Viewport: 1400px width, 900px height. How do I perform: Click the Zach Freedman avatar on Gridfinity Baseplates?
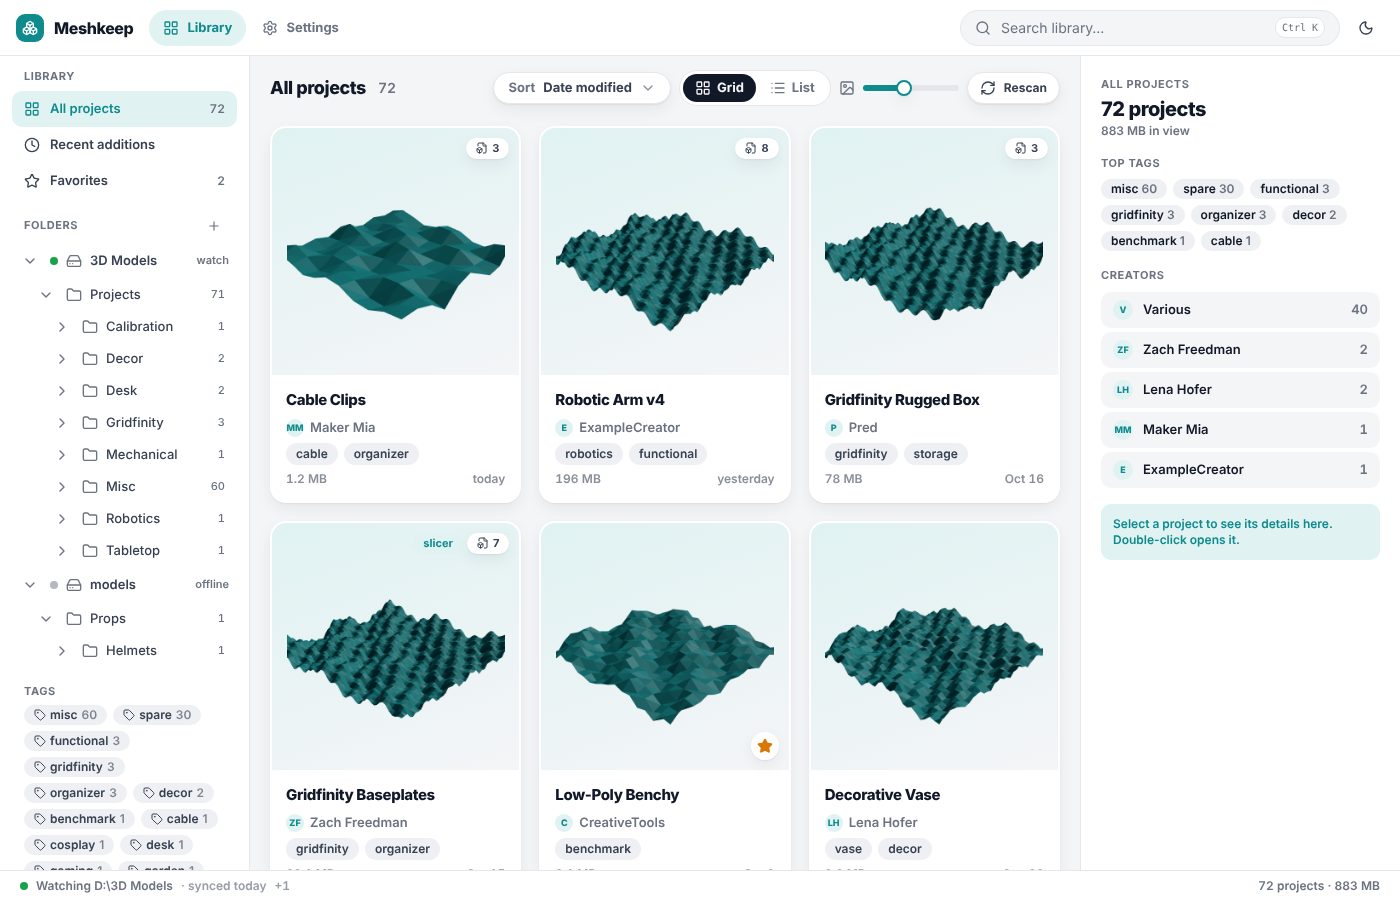point(295,823)
